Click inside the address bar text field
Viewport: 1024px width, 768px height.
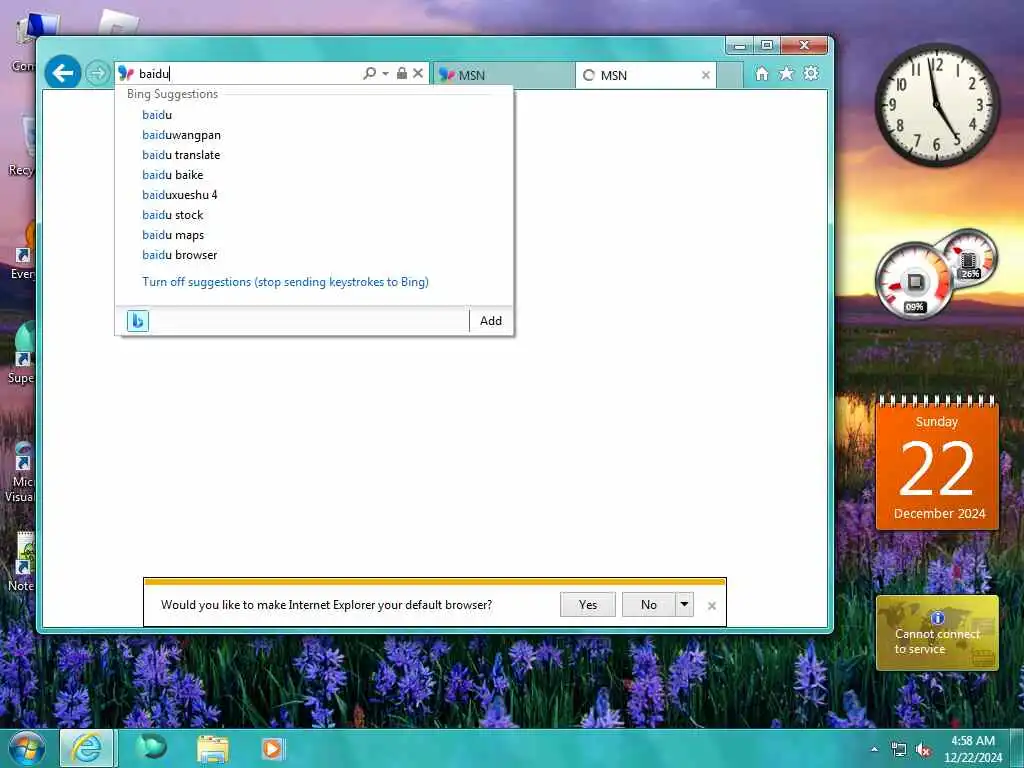248,74
